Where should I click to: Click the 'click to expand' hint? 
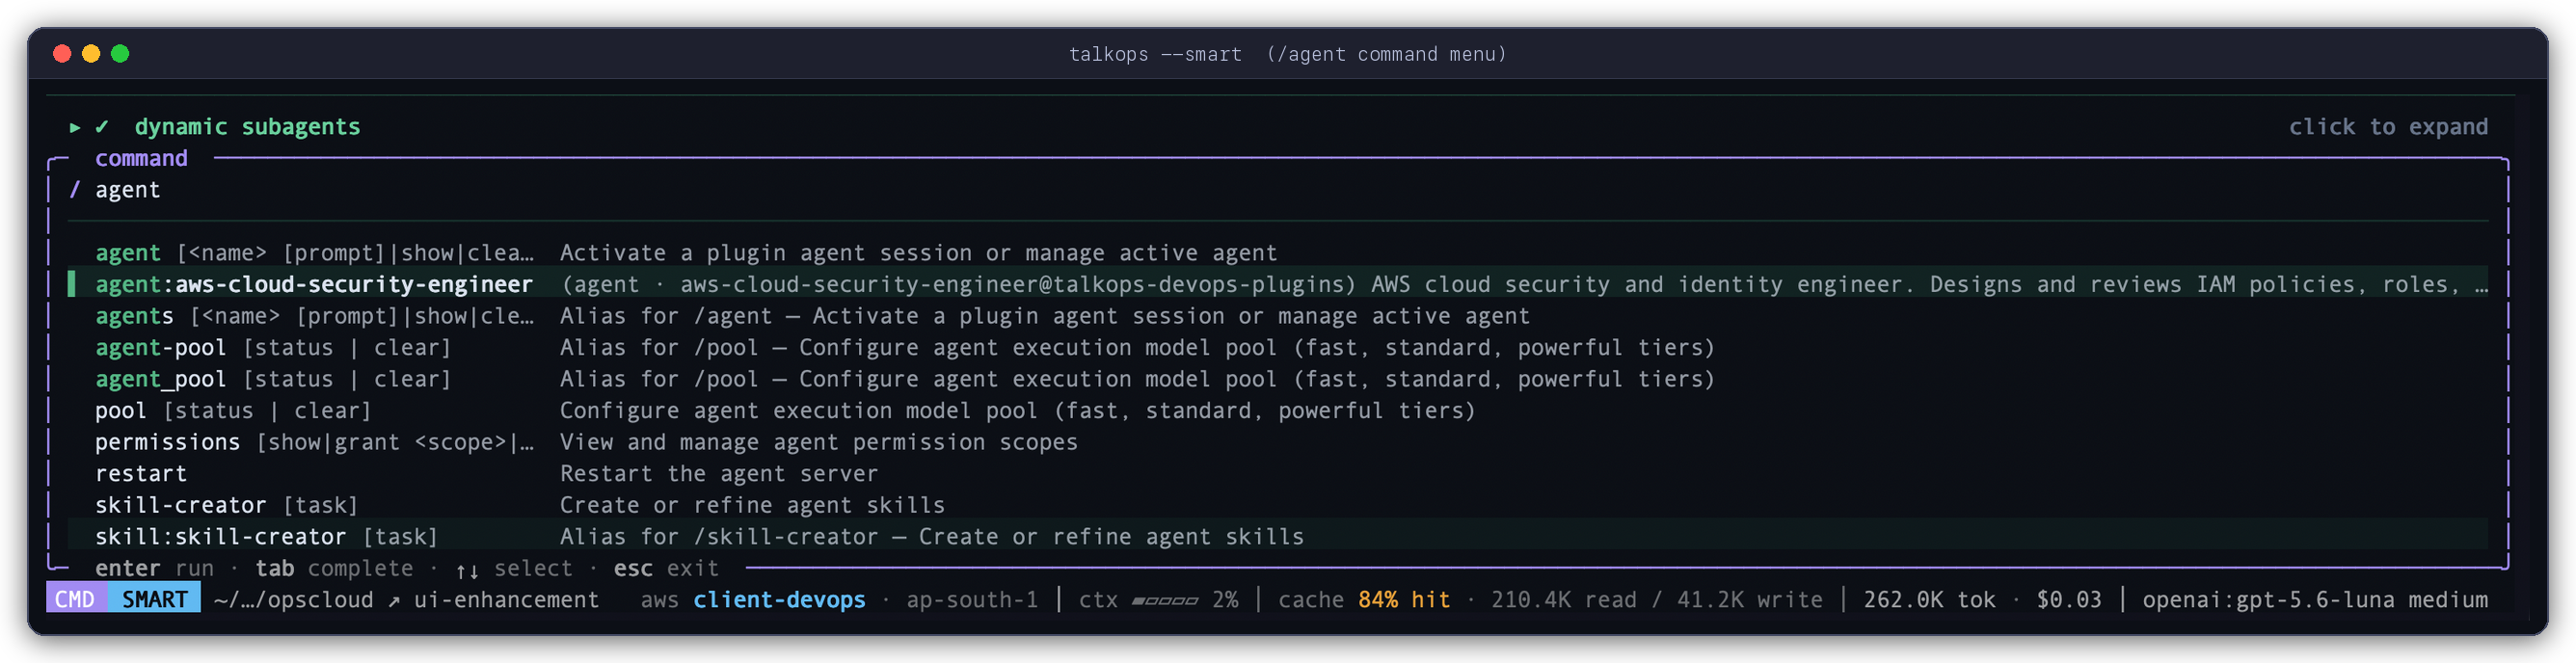(2388, 127)
